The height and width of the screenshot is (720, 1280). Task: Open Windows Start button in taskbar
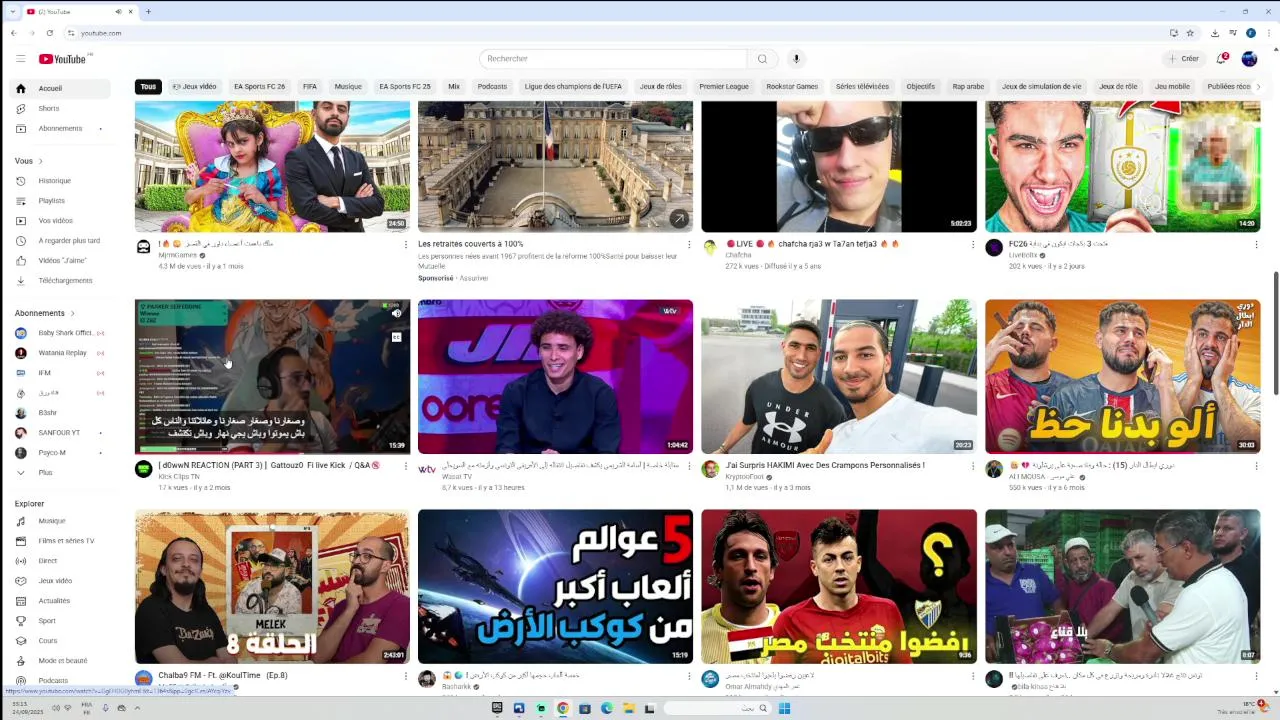pos(785,709)
